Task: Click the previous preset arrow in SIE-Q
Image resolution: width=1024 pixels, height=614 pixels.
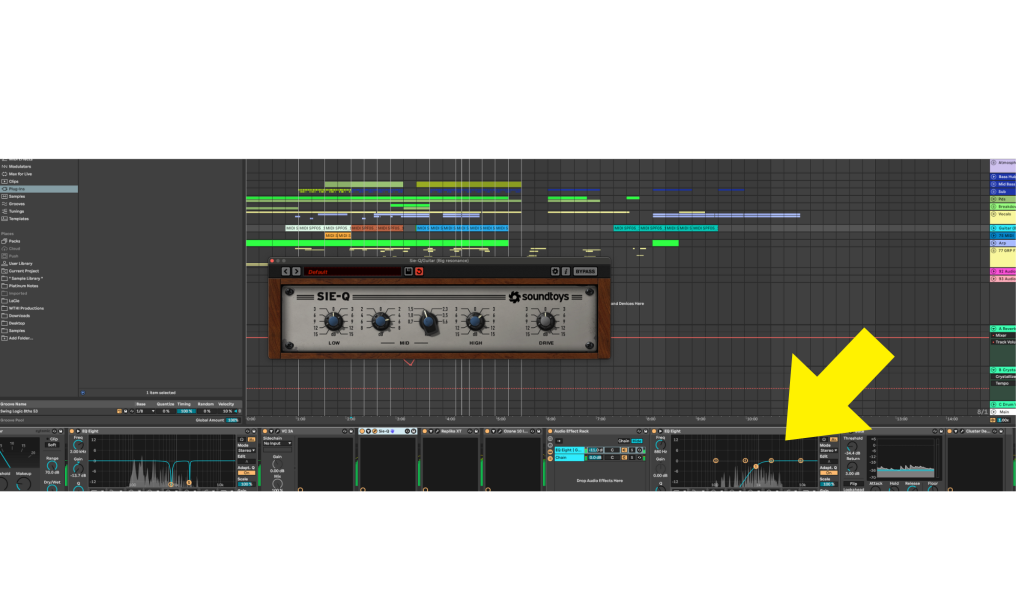Action: (x=285, y=271)
